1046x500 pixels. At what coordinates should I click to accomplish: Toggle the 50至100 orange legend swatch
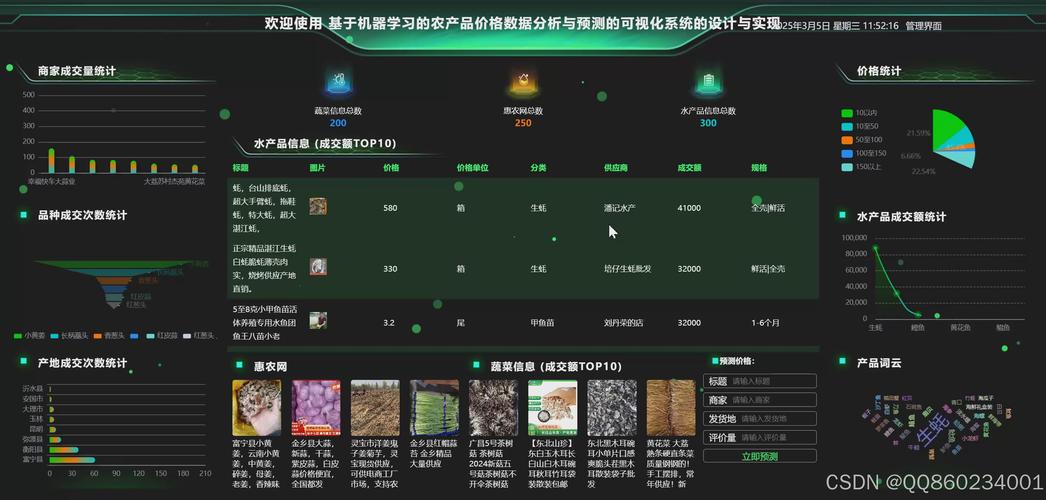(x=847, y=140)
